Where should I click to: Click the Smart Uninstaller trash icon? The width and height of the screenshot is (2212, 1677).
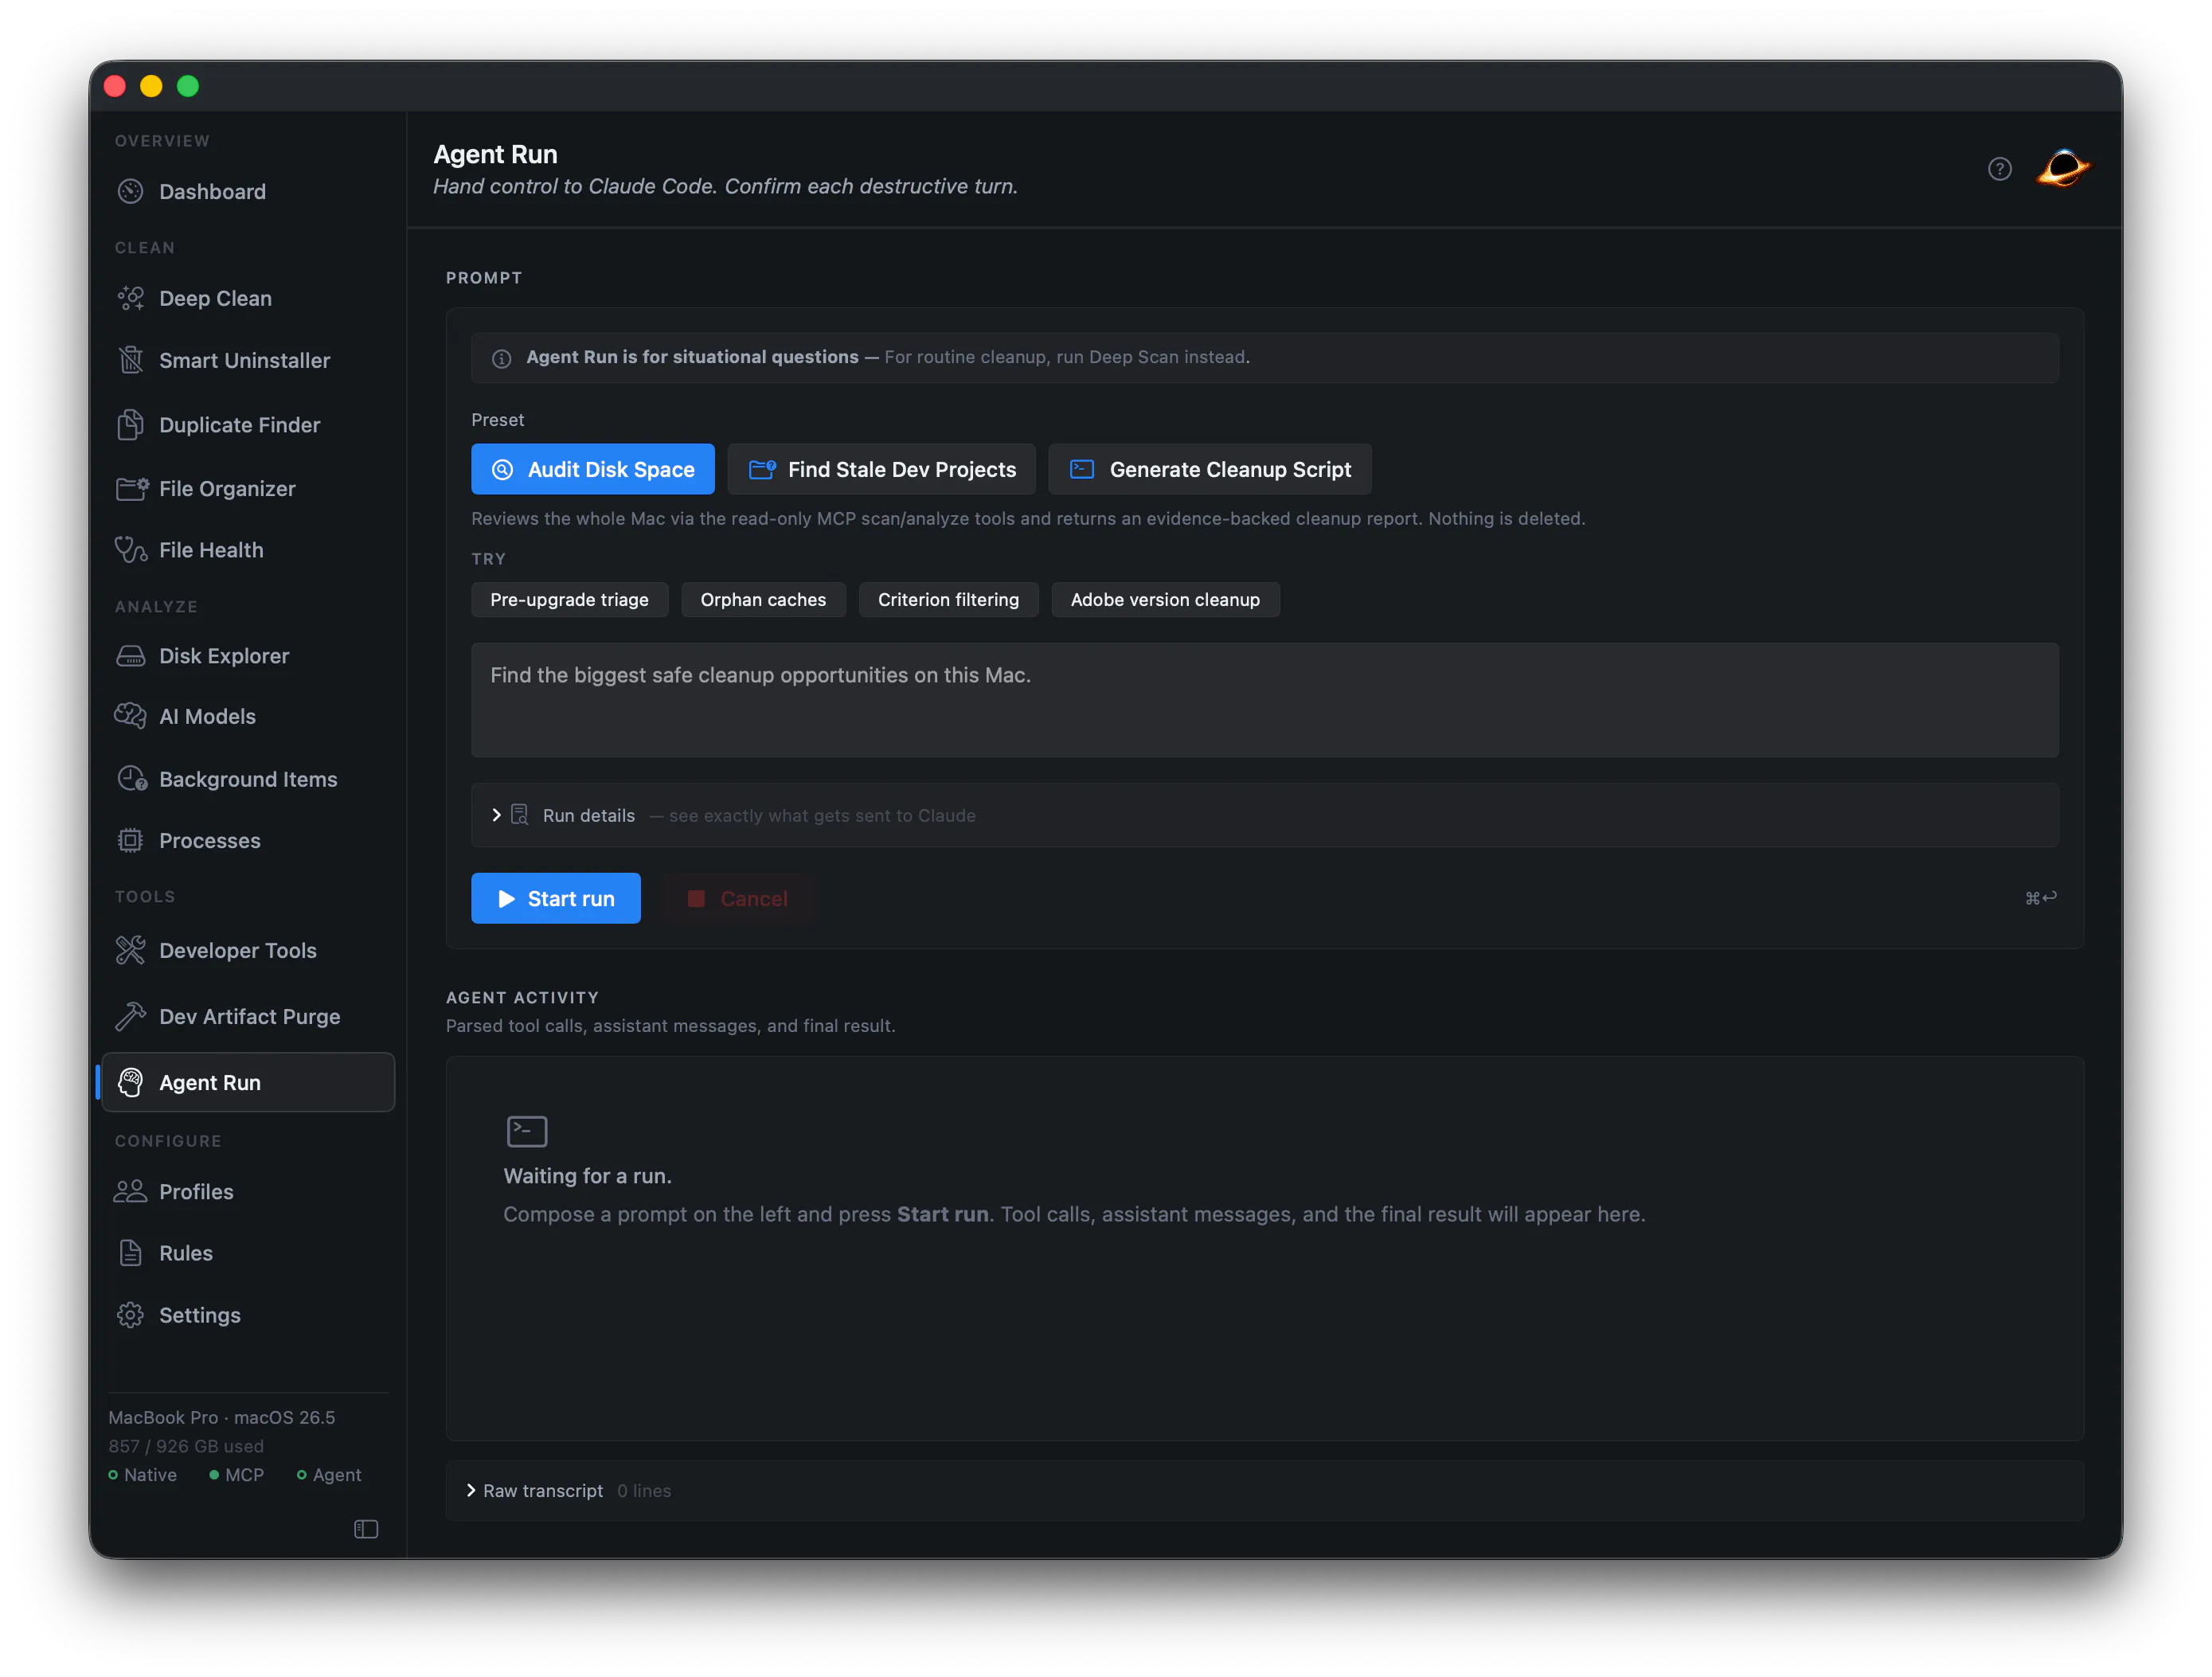130,360
